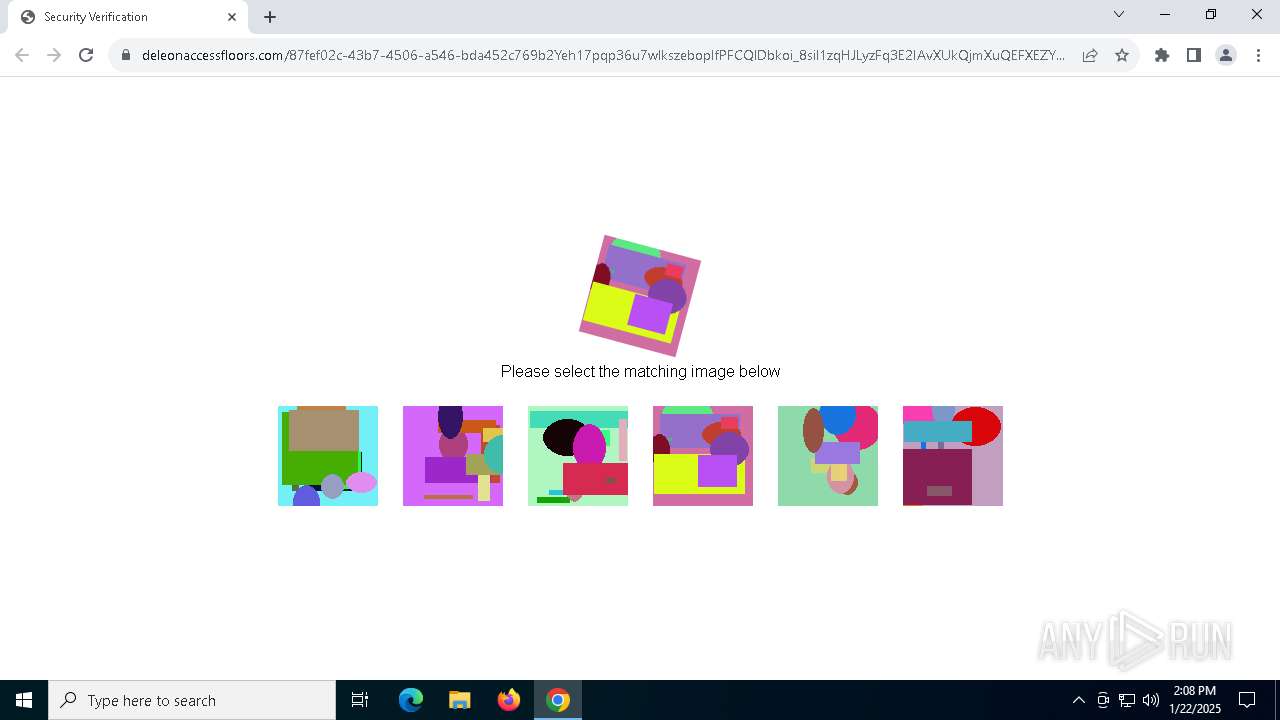Launch Microsoft Edge from taskbar
The image size is (1280, 720).
pyautogui.click(x=411, y=700)
